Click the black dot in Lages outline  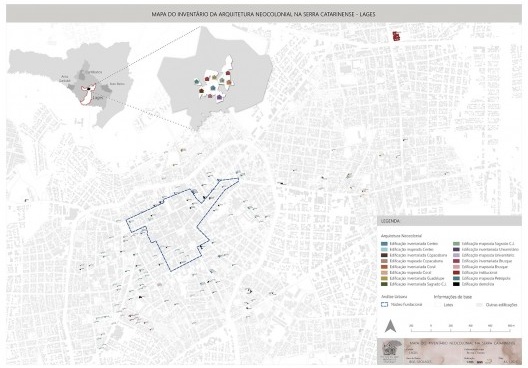[89, 89]
